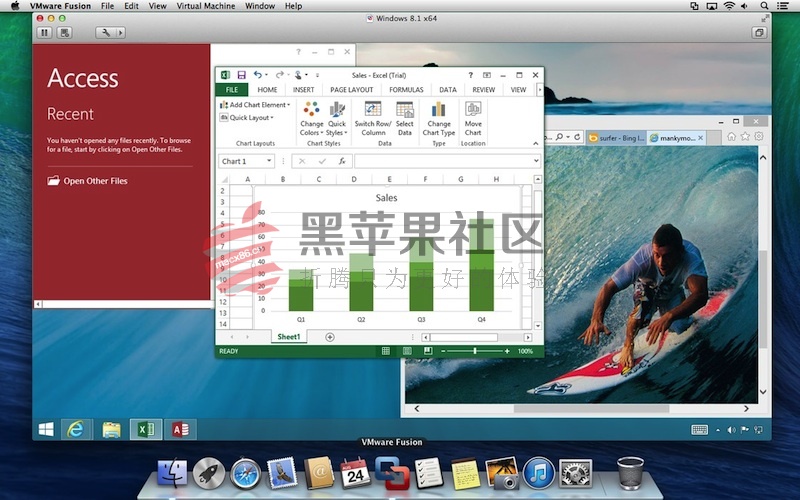Collapse the Excel ribbon with chevron
Screen dimensions: 800x500
[536, 143]
